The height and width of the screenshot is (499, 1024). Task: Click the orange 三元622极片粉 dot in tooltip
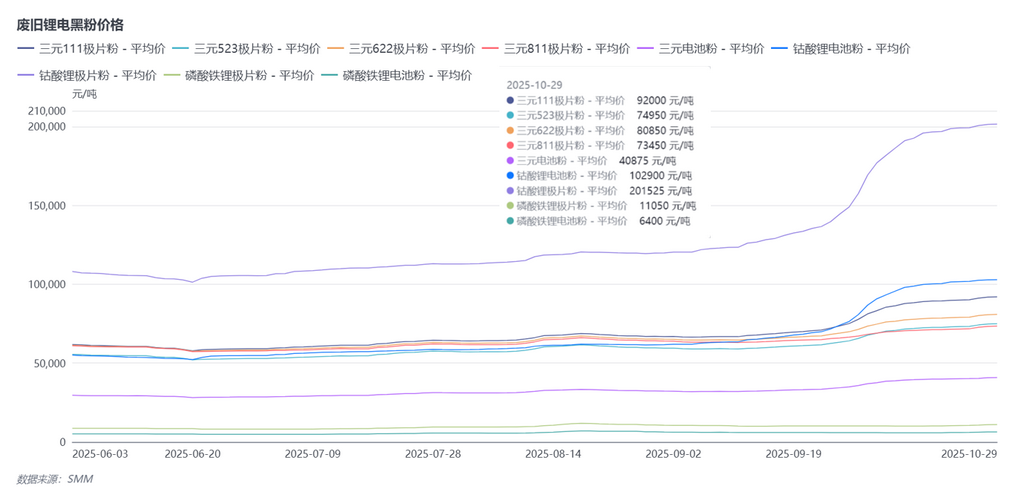point(510,131)
